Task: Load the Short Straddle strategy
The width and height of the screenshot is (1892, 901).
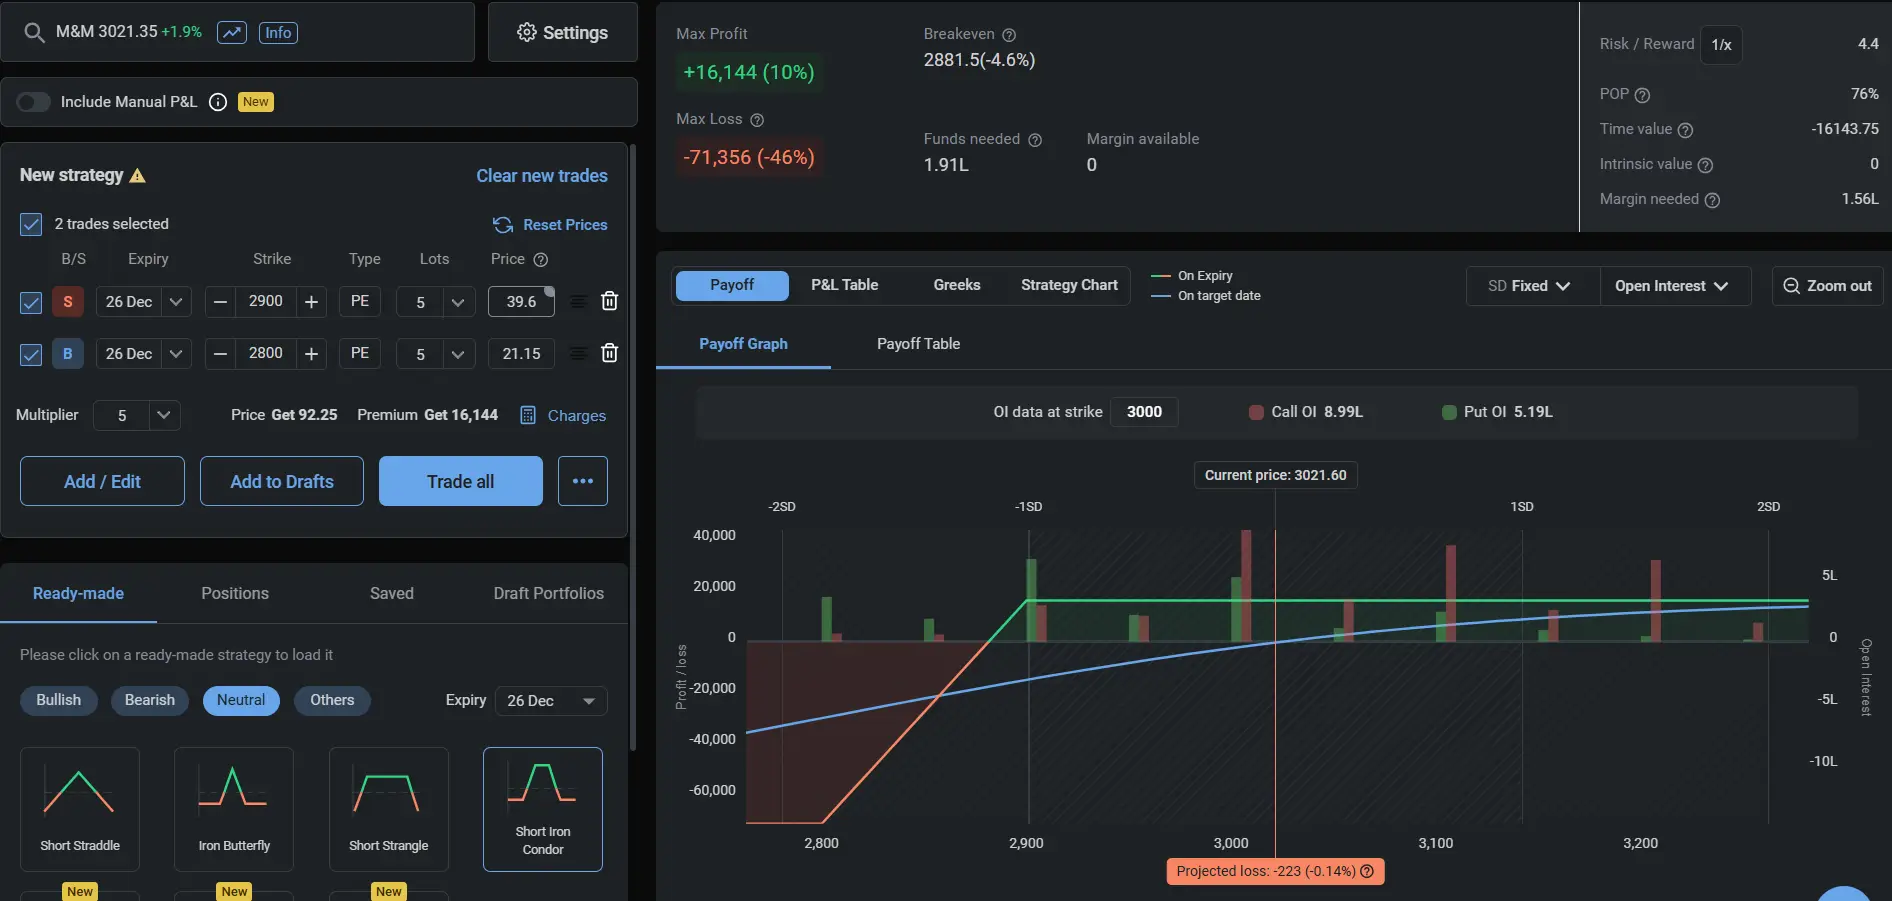Action: coord(80,809)
